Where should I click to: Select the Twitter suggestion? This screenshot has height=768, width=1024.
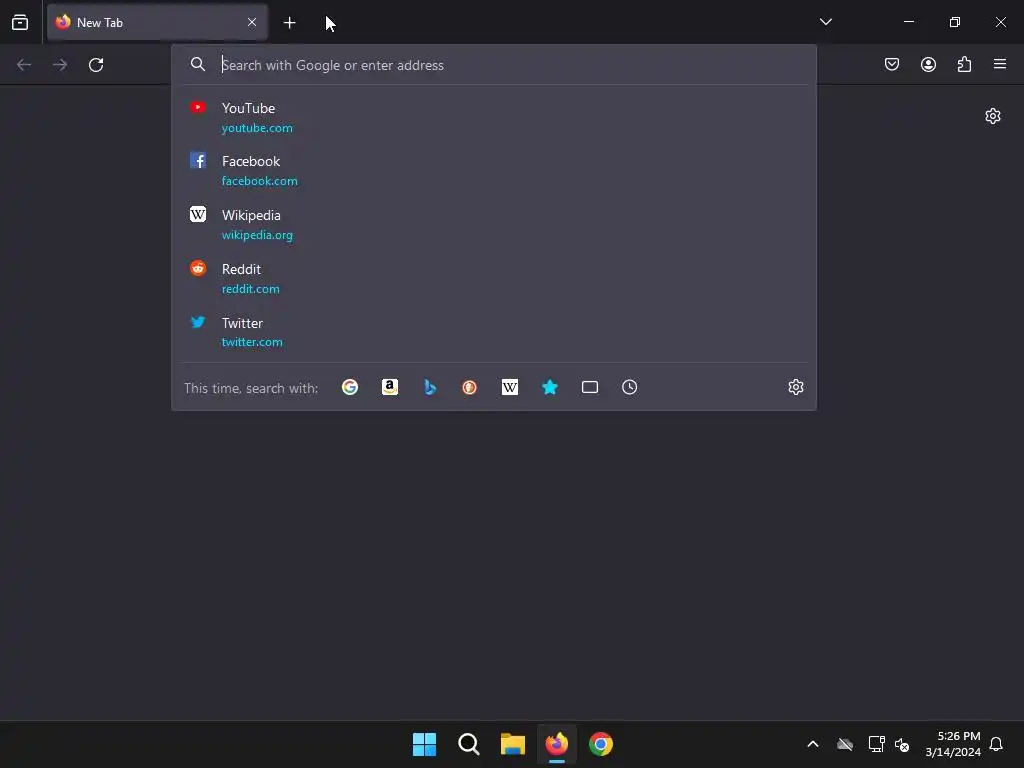tap(494, 332)
